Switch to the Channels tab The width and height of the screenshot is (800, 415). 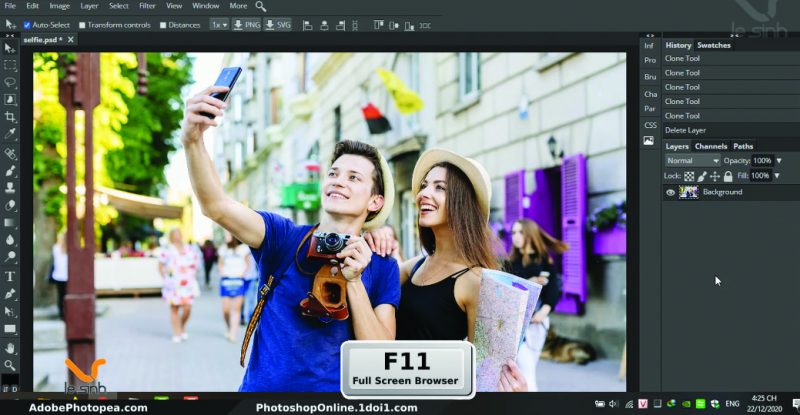711,146
